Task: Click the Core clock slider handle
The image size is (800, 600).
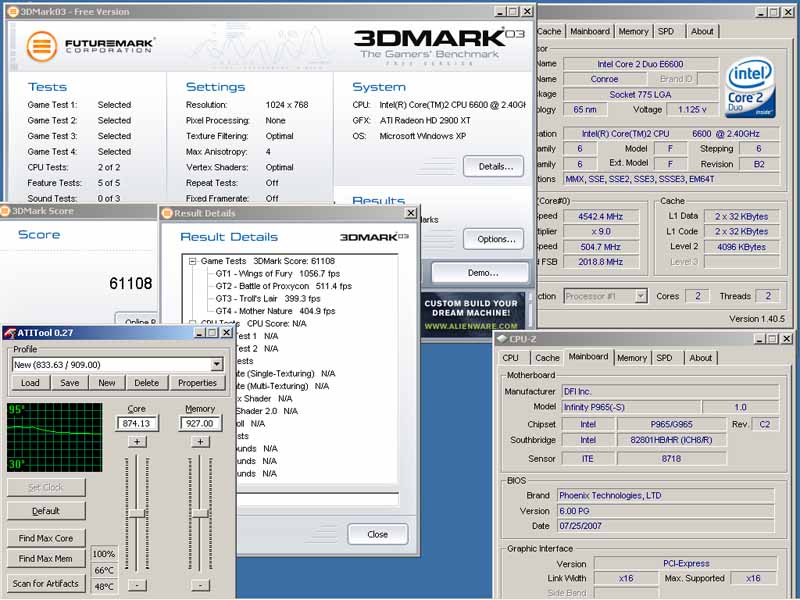Action: click(x=137, y=514)
